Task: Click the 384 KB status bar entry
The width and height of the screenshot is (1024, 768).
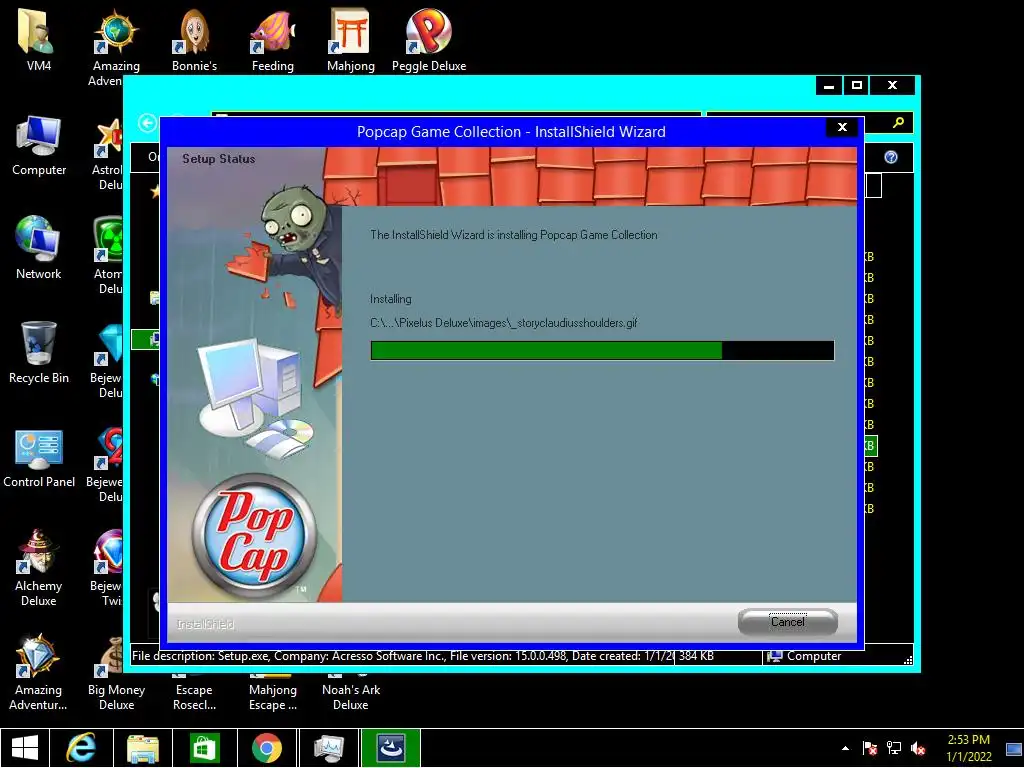Action: click(696, 656)
